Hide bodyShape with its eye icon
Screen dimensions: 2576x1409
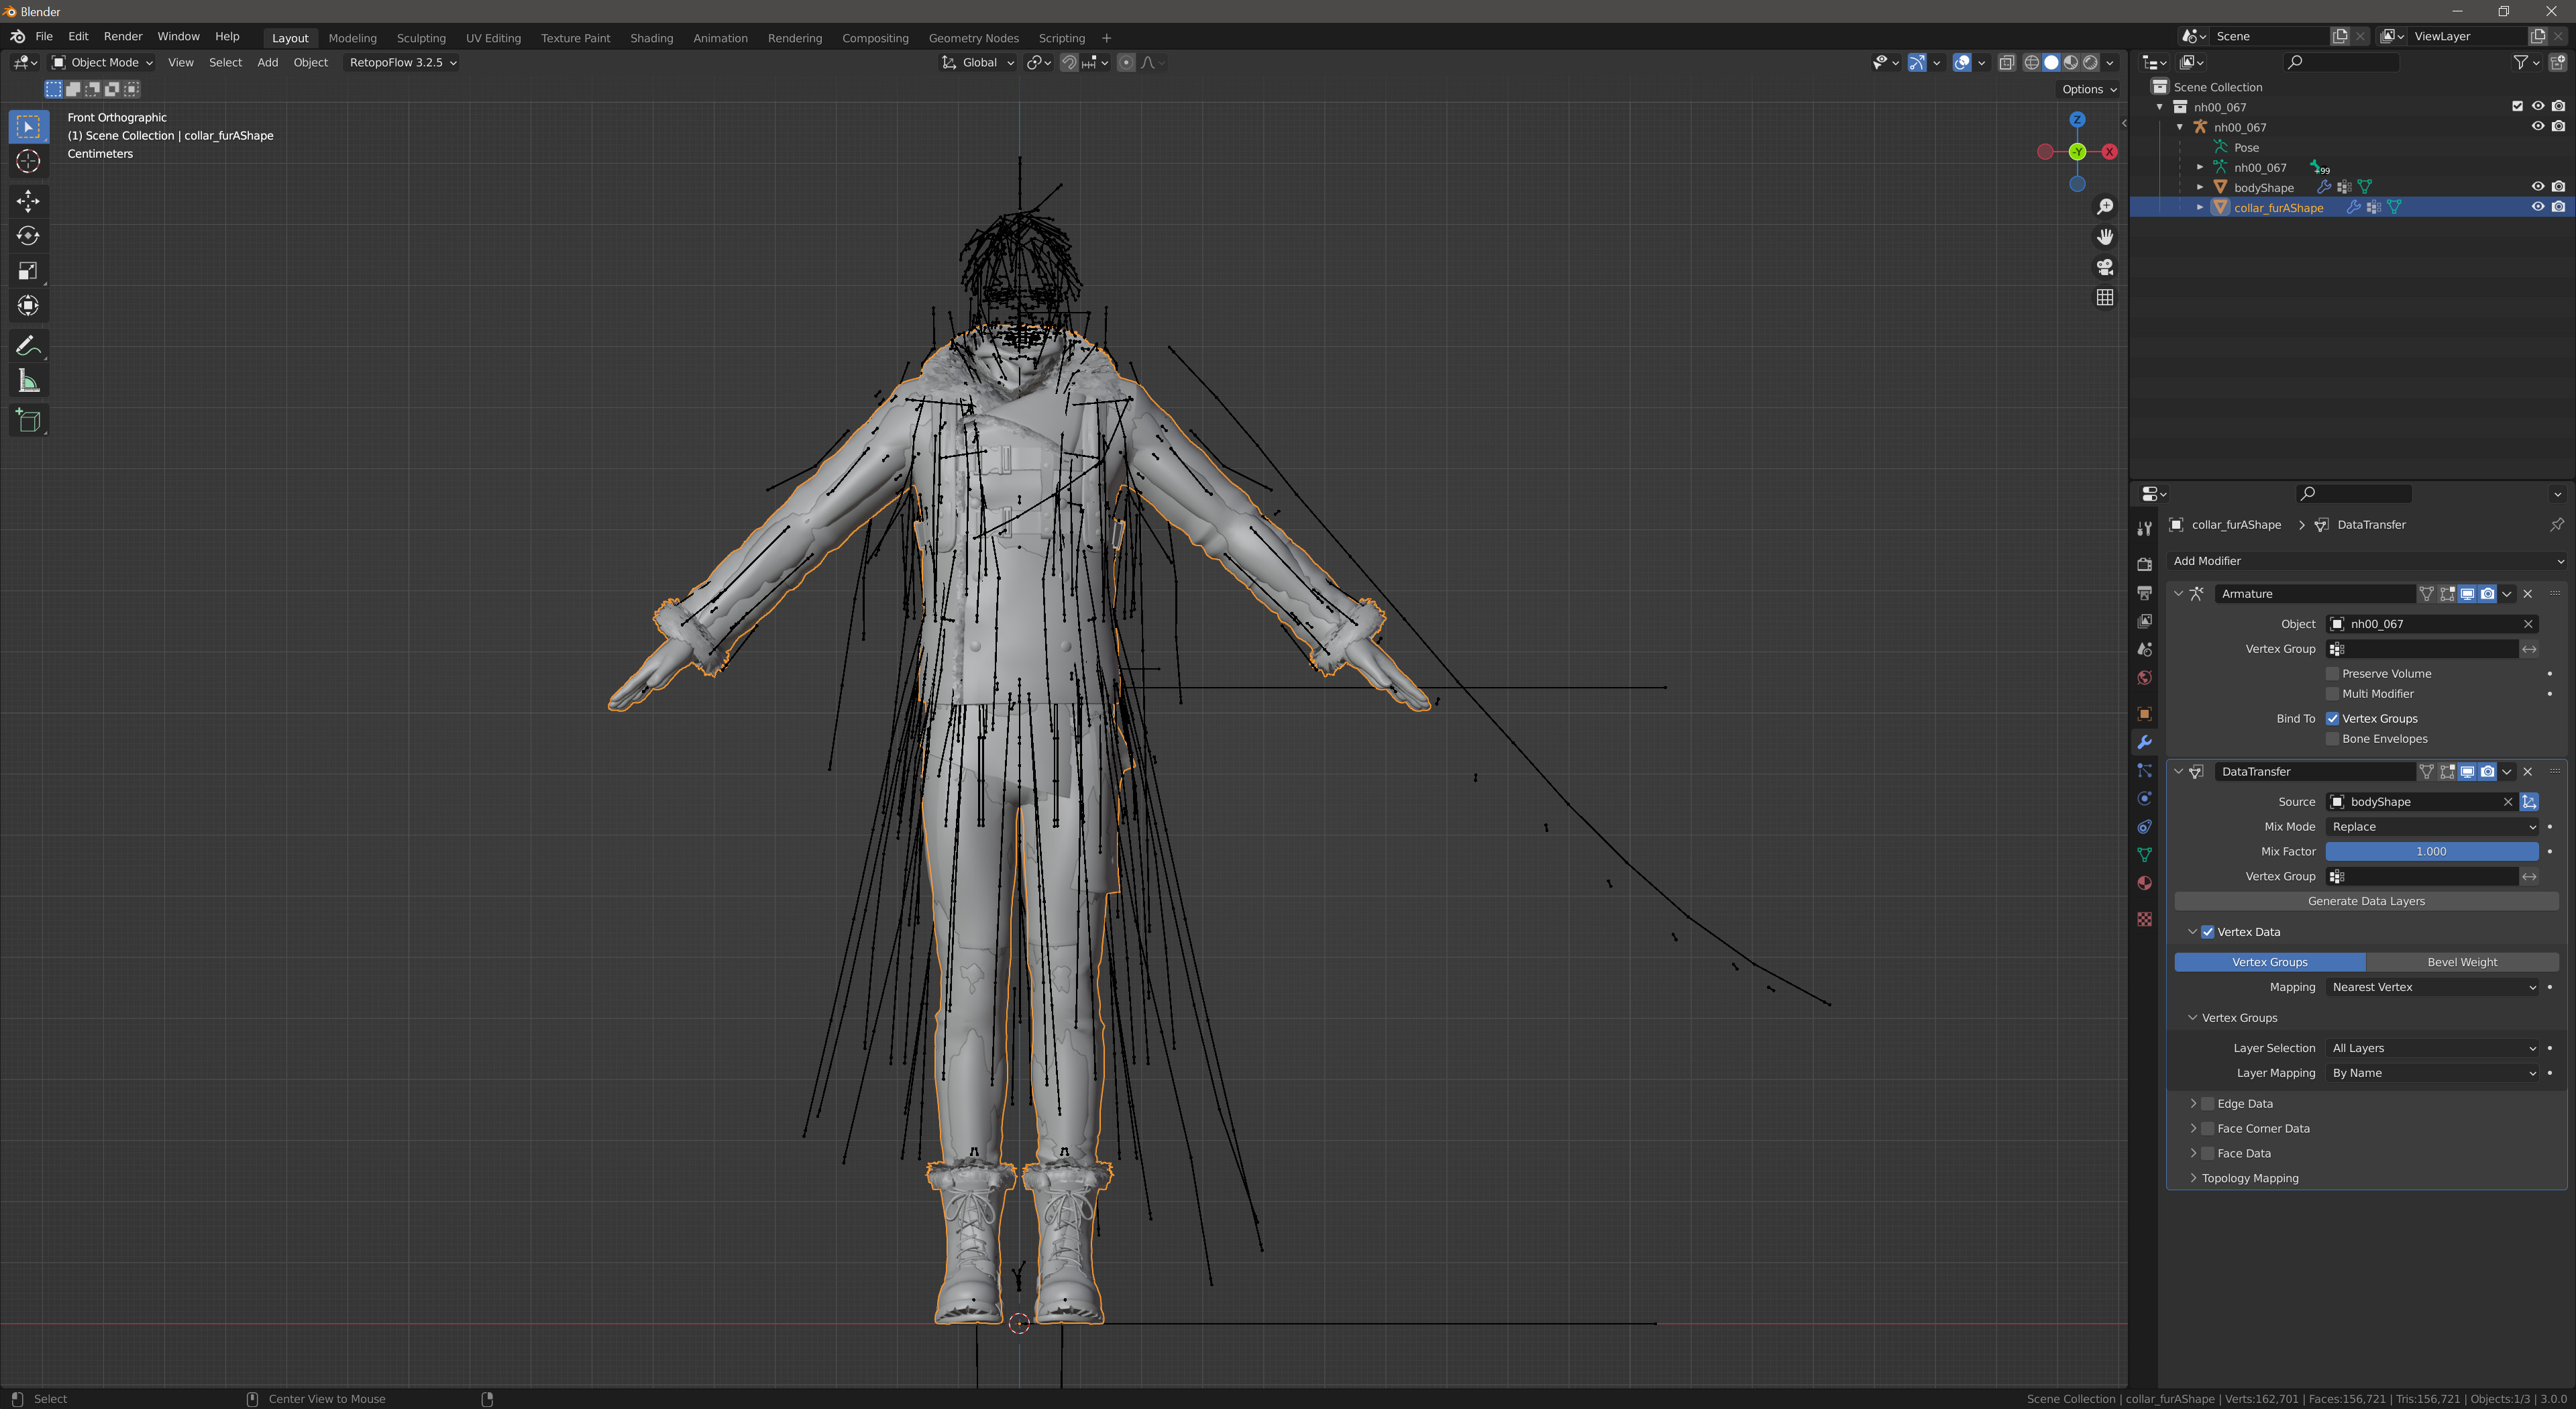pyautogui.click(x=2537, y=187)
